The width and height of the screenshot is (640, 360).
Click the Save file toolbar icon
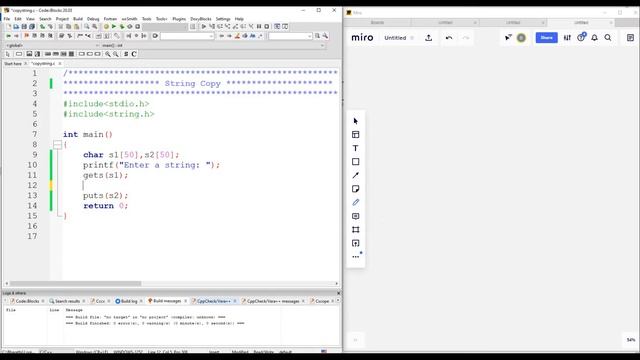24,27
